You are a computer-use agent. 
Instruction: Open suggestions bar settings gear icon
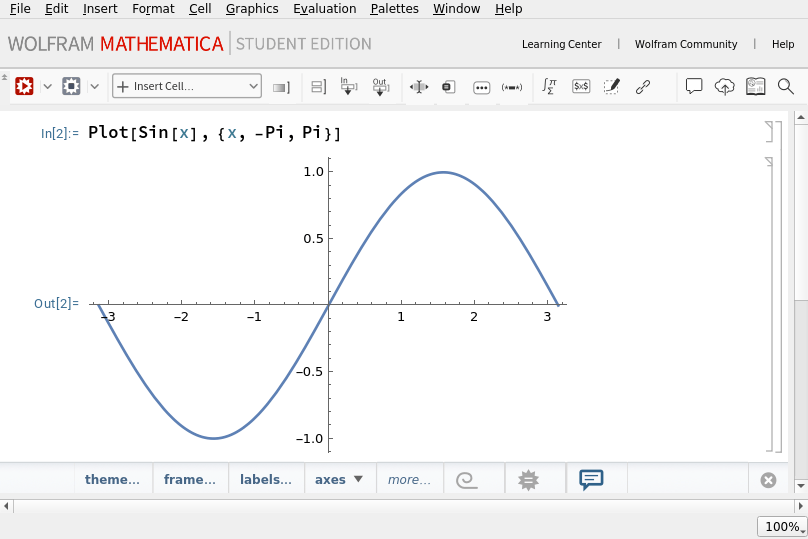click(528, 480)
